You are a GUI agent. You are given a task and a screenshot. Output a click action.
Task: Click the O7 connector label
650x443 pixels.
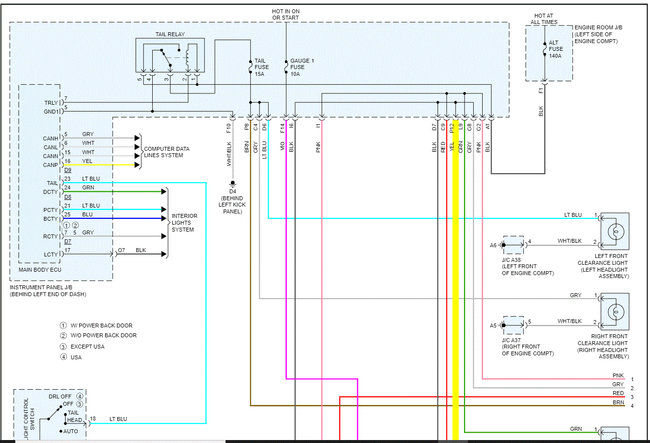(121, 250)
